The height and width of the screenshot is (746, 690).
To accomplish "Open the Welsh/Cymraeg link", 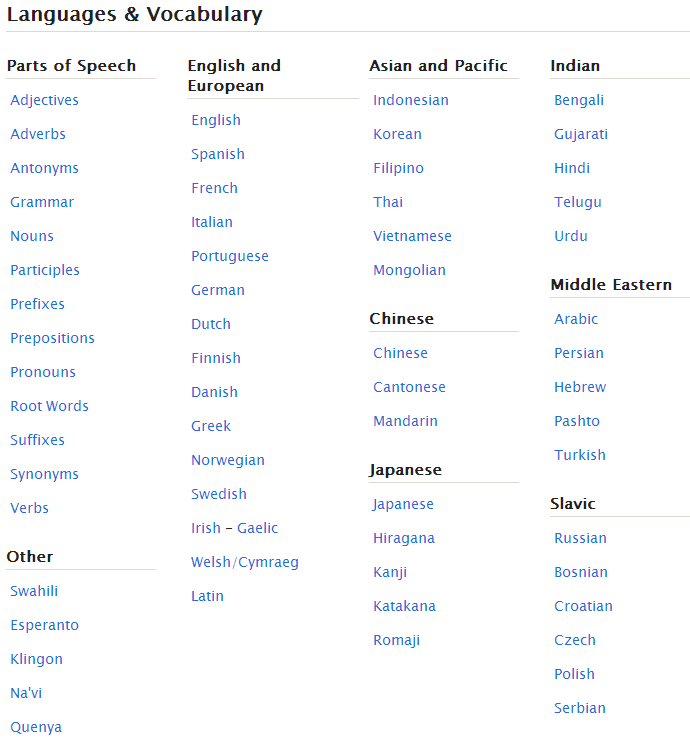I will (245, 562).
